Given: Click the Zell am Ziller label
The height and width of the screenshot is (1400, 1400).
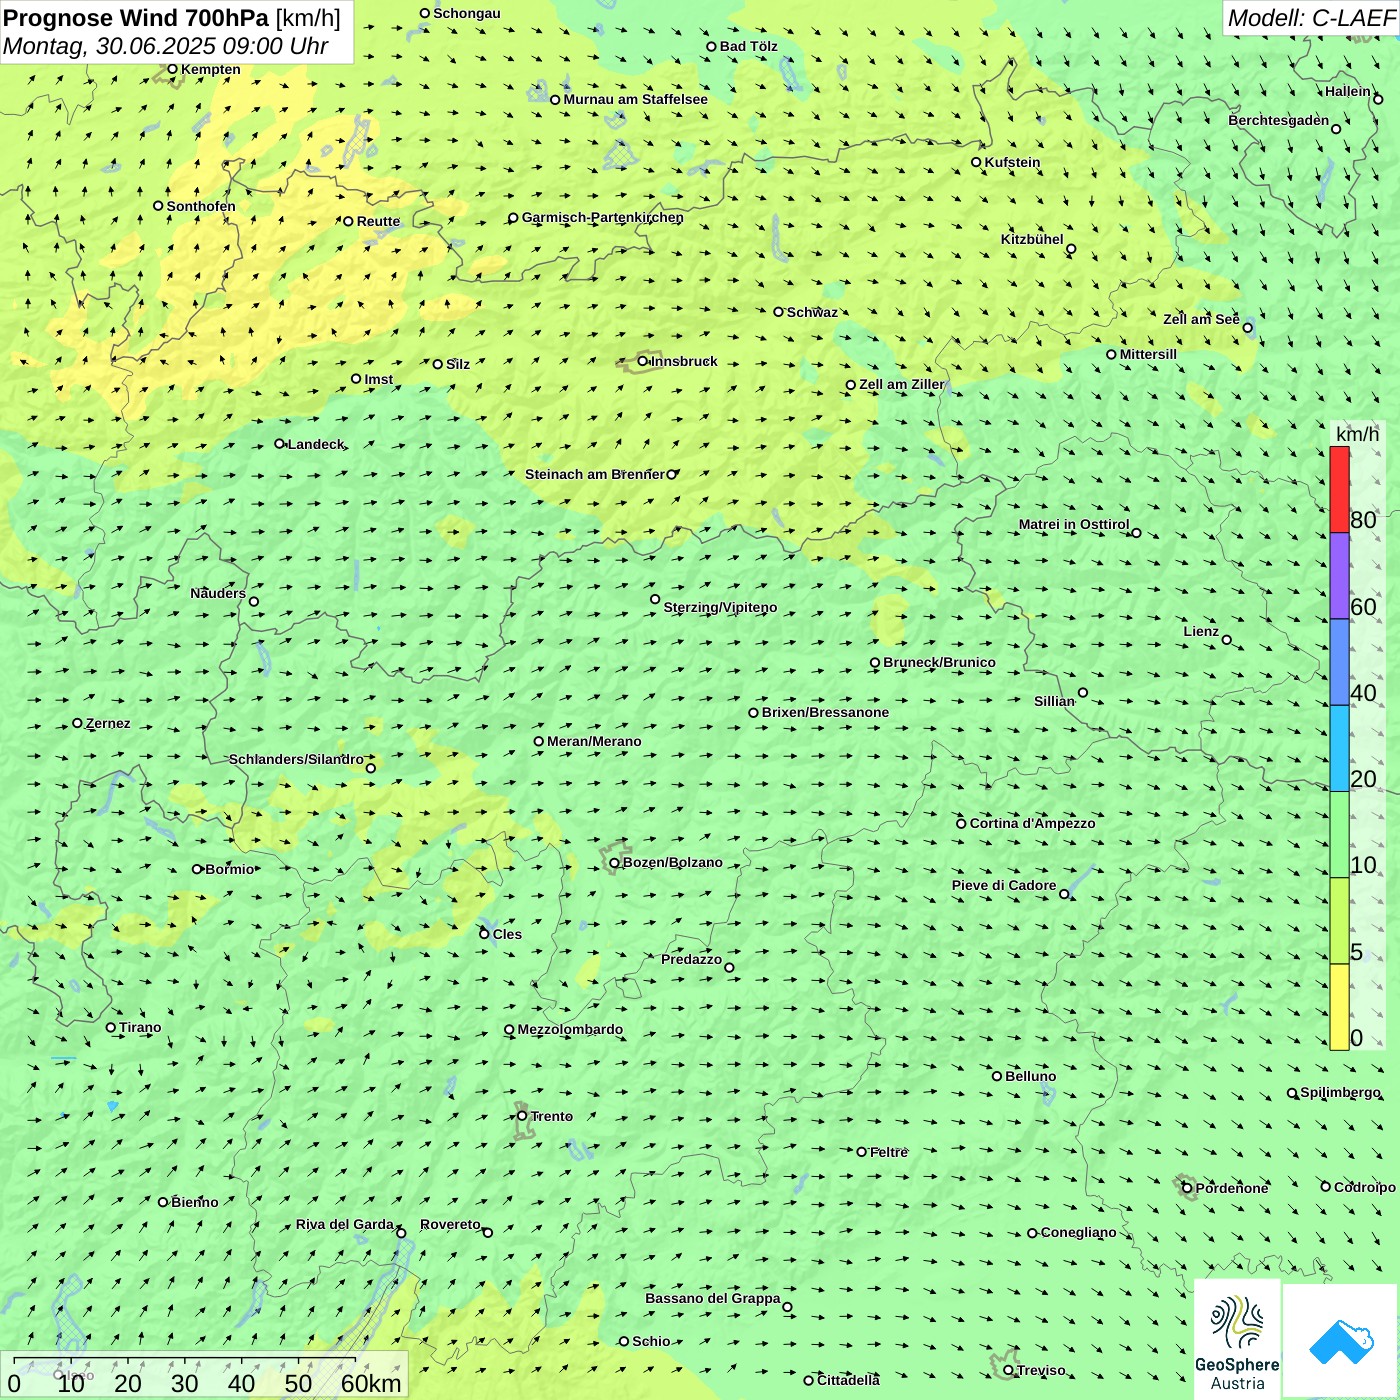Looking at the screenshot, I should pos(902,384).
